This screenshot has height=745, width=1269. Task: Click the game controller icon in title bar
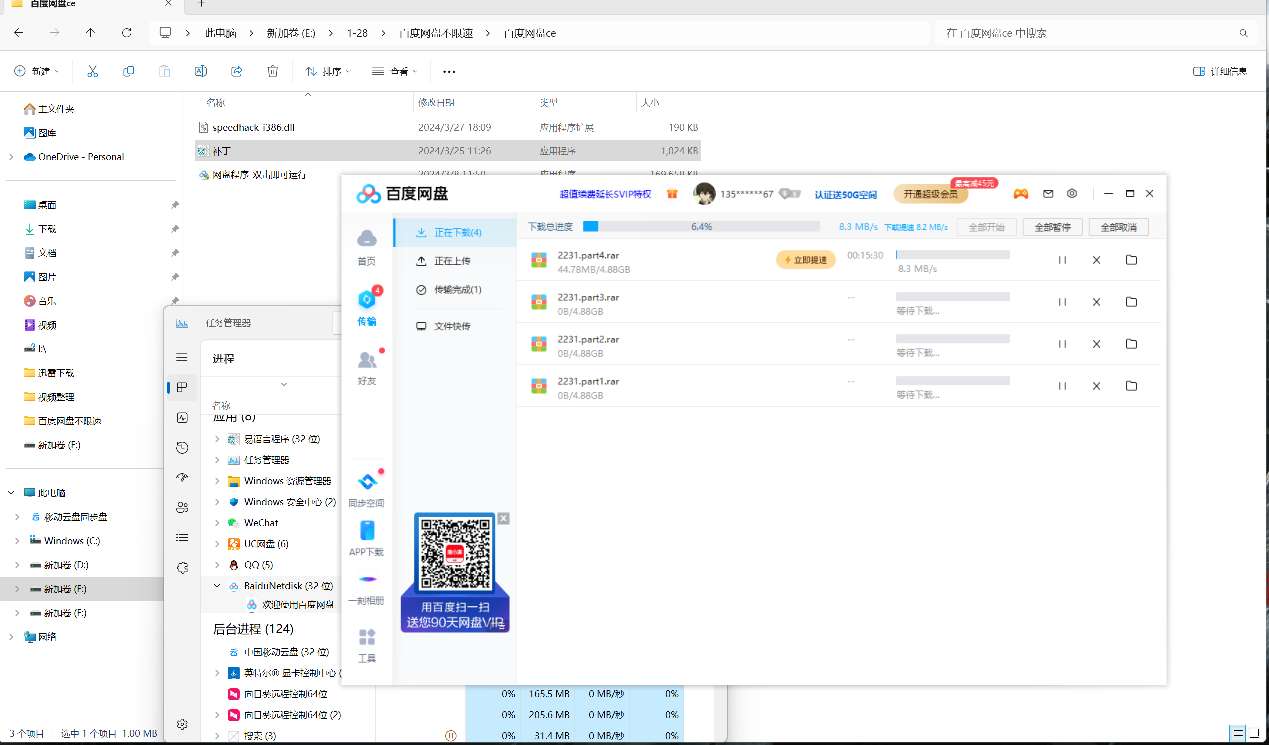1021,193
